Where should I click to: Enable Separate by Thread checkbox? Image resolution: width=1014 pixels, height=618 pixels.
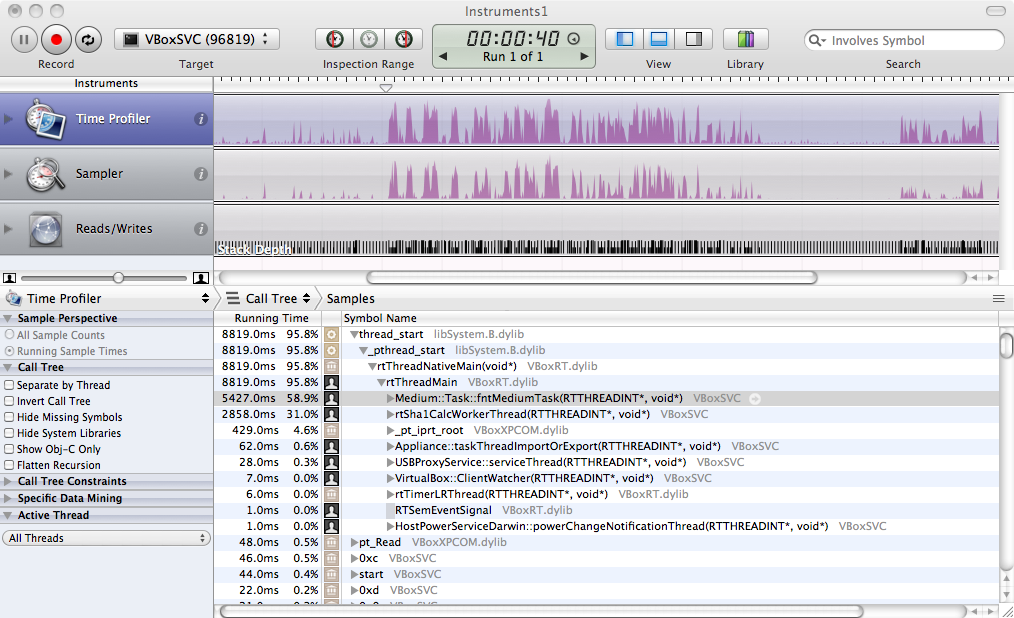[10, 385]
